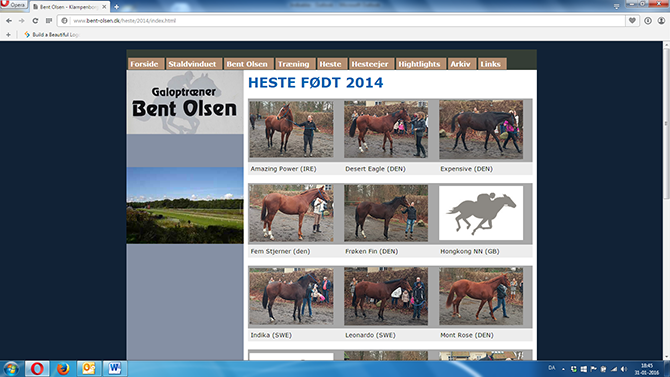Click the racetrack landscape photo in sidebar

click(x=185, y=205)
